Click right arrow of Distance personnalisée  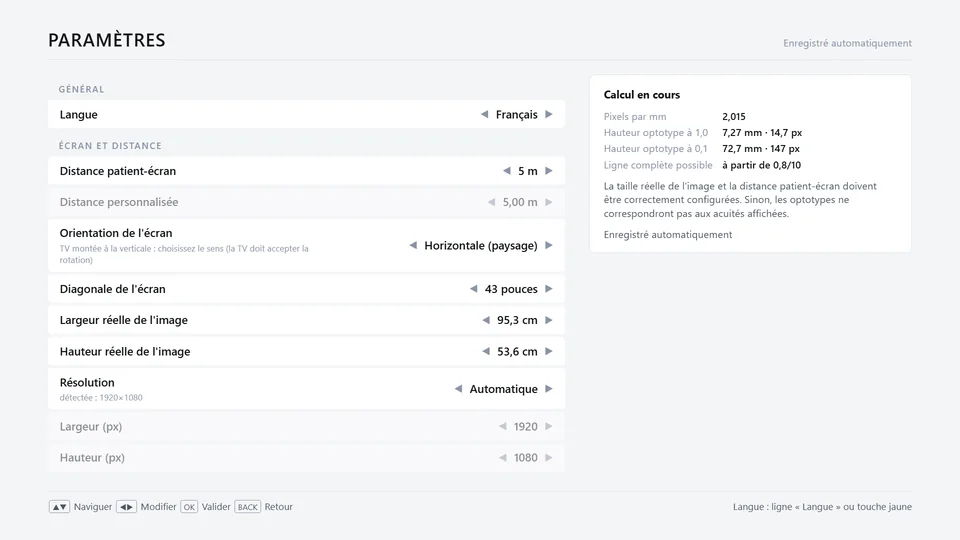[x=549, y=202]
